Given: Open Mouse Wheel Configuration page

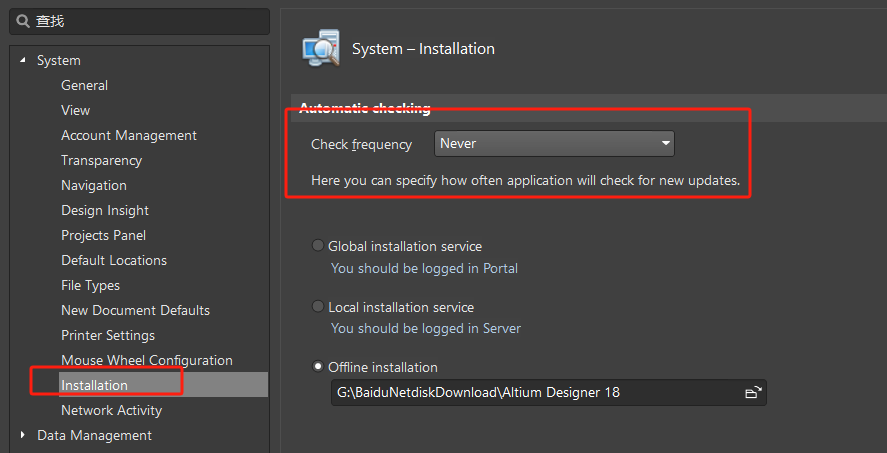Looking at the screenshot, I should pos(146,360).
